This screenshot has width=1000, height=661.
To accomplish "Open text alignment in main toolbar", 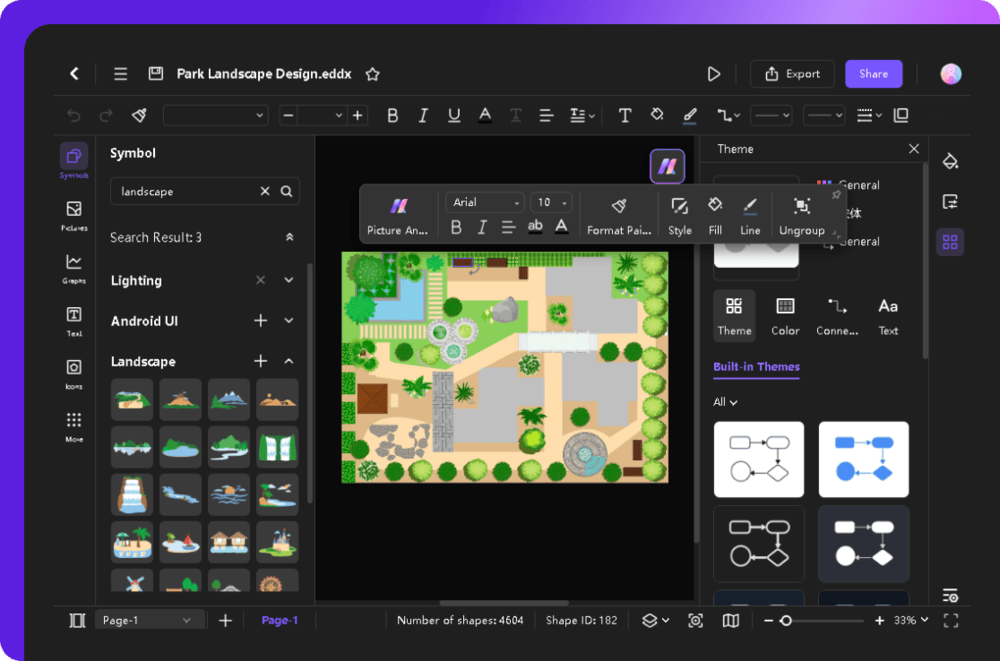I will tap(546, 115).
